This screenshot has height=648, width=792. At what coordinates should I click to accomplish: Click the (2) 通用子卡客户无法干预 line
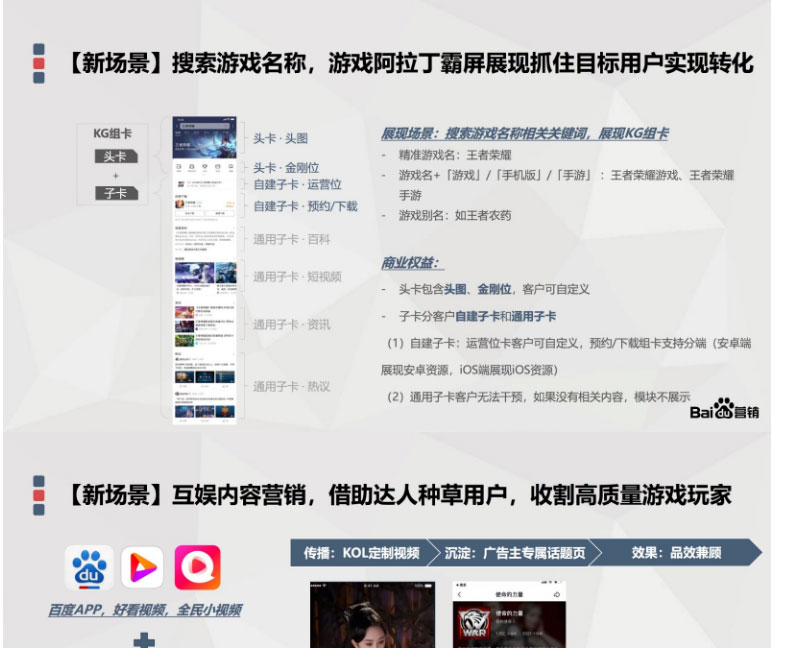(x=538, y=397)
